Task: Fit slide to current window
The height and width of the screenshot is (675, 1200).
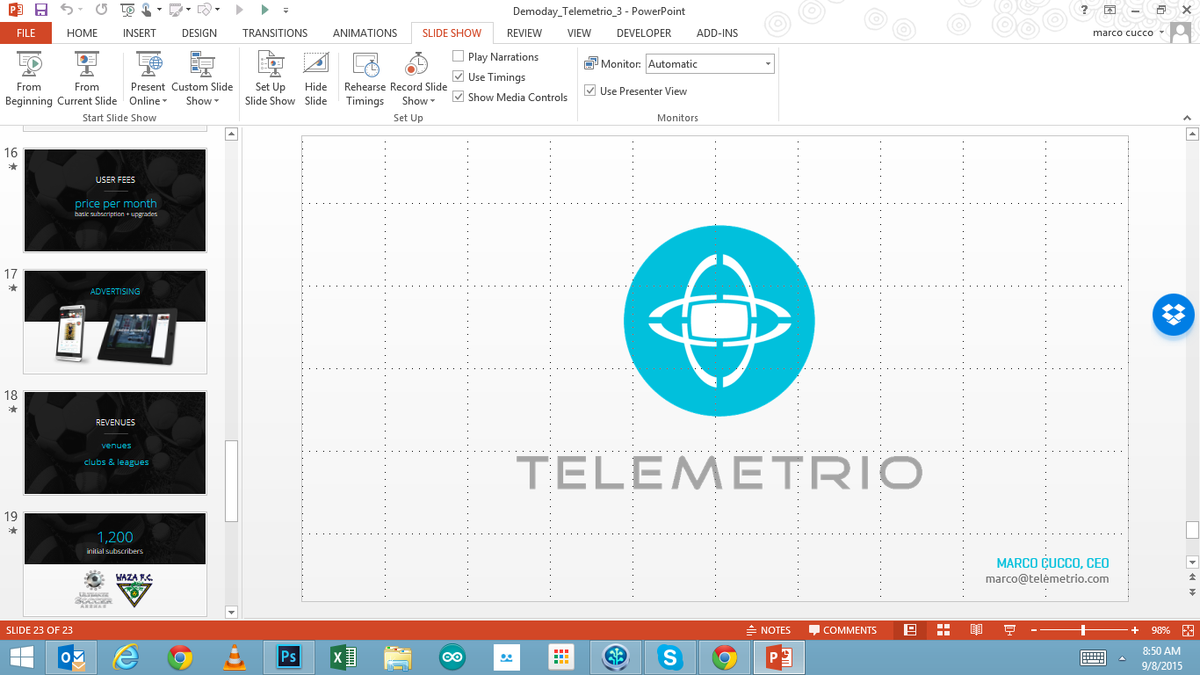Action: click(1190, 630)
